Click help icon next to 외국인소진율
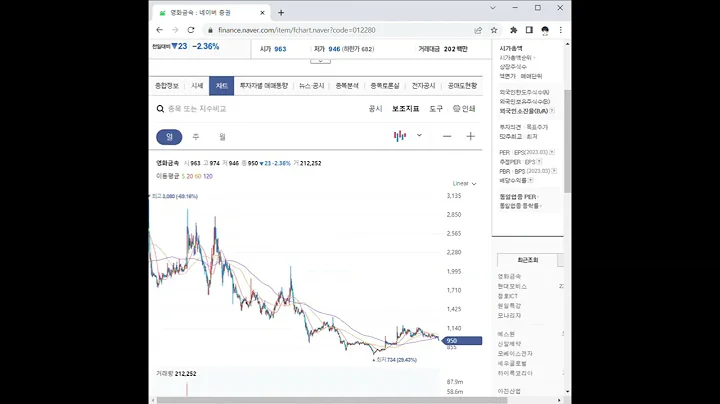Screen dimensions: 720x404 [552, 111]
